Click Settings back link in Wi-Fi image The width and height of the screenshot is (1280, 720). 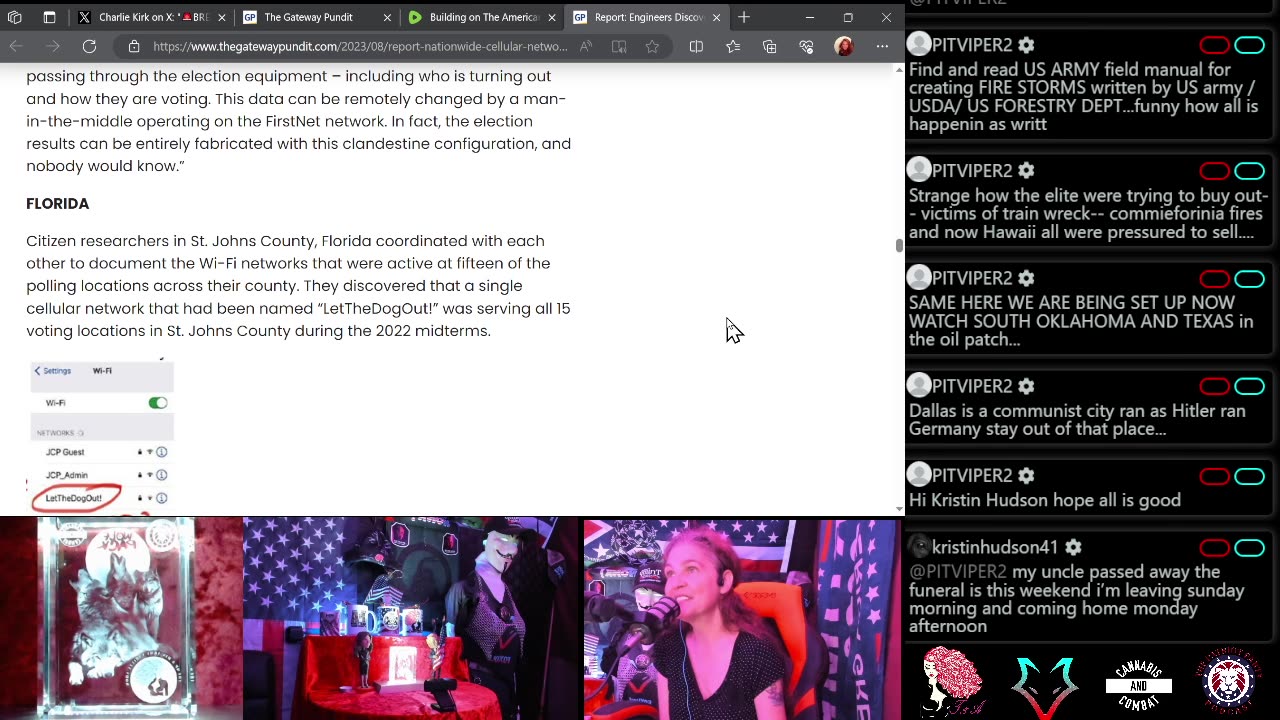(53, 371)
